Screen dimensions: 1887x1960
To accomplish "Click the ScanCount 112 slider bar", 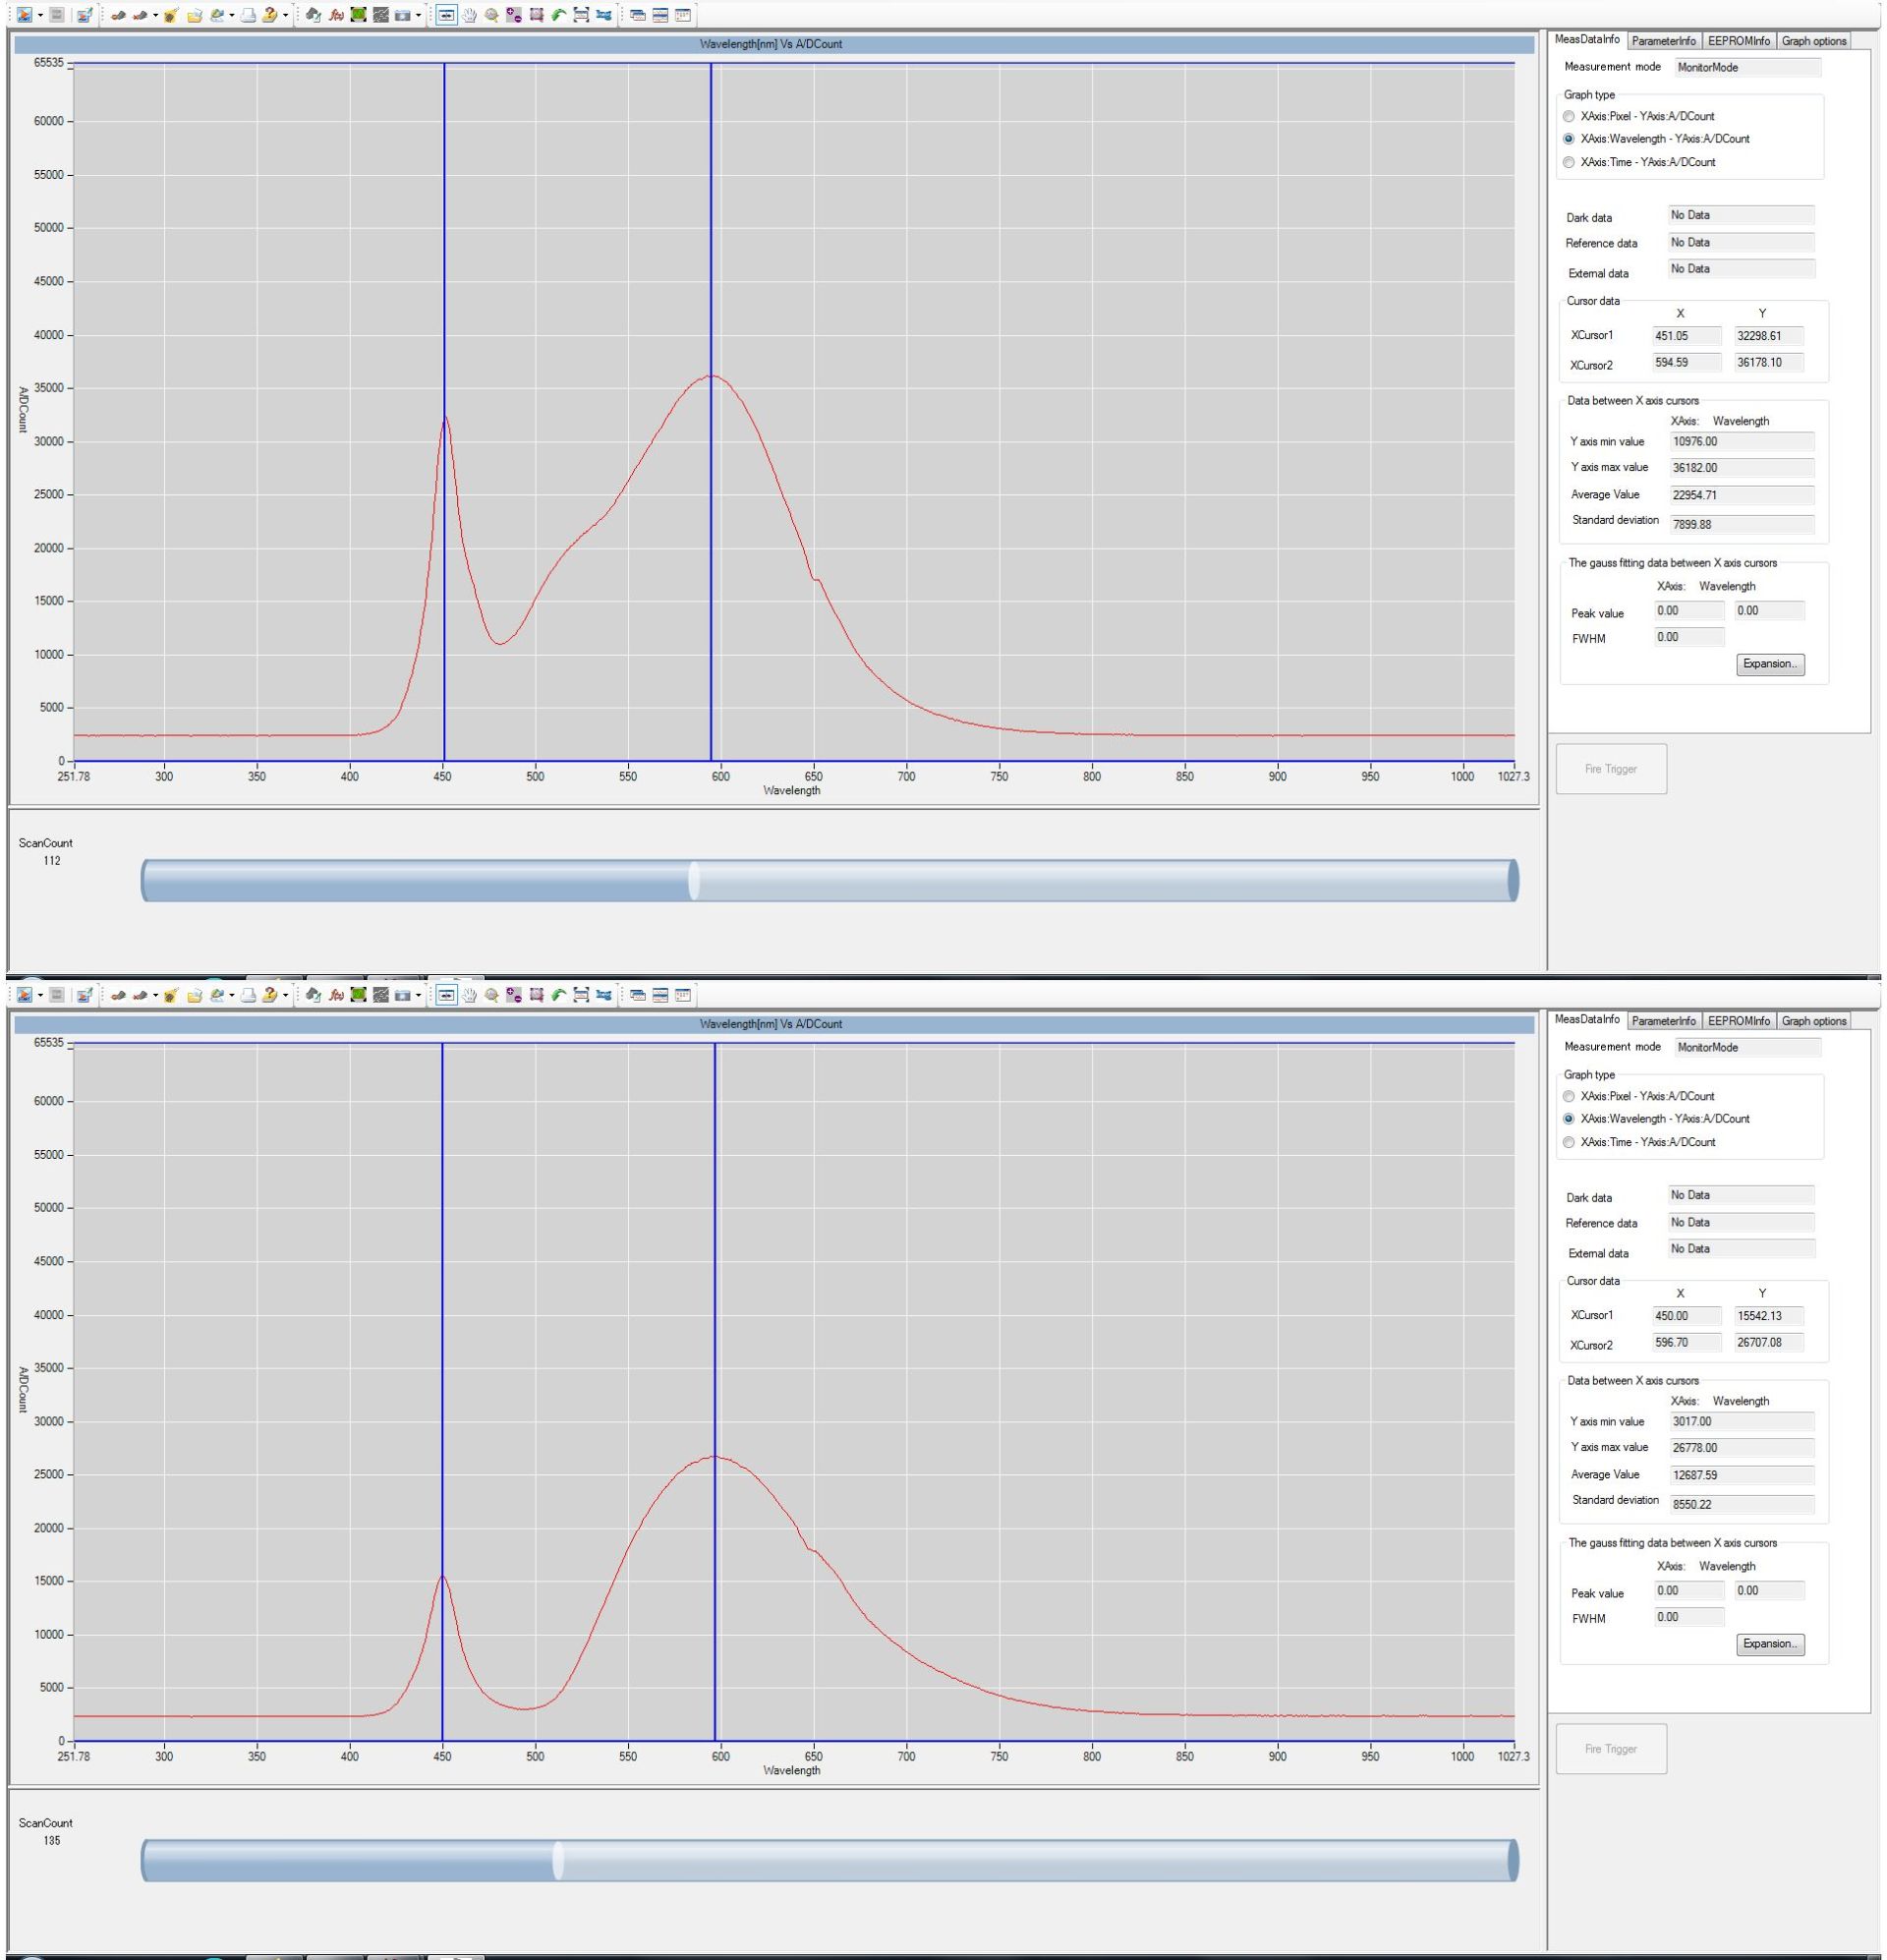I will tap(830, 880).
